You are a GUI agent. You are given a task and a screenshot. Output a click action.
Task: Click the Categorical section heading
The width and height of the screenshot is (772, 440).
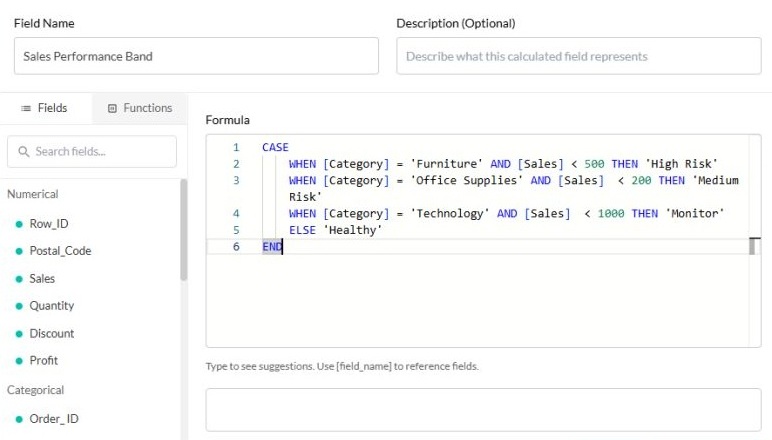[35, 390]
